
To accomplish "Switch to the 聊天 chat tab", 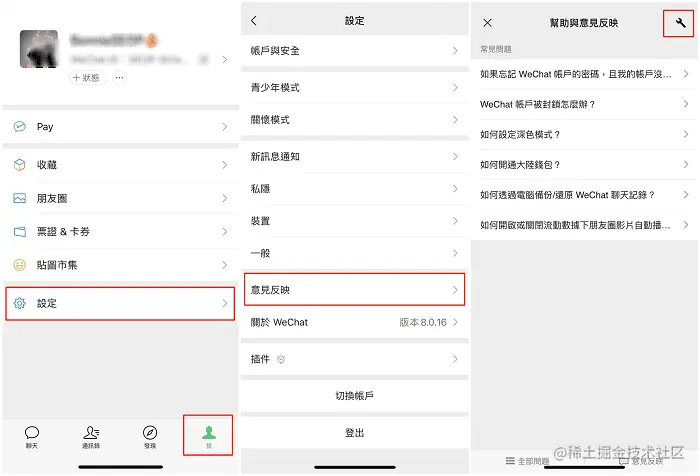I will tap(32, 436).
